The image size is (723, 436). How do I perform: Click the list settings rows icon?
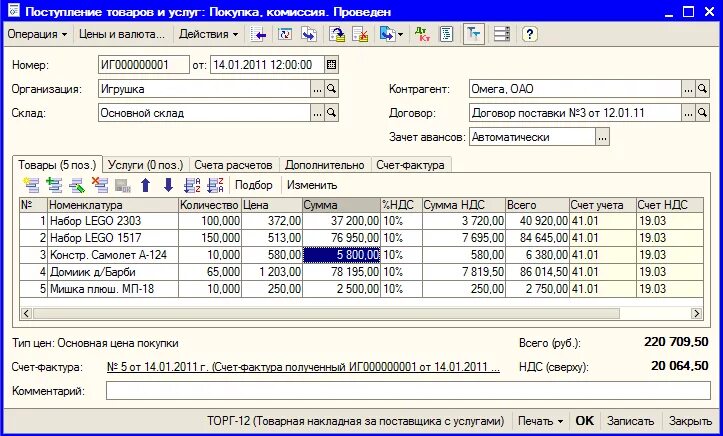tap(502, 34)
